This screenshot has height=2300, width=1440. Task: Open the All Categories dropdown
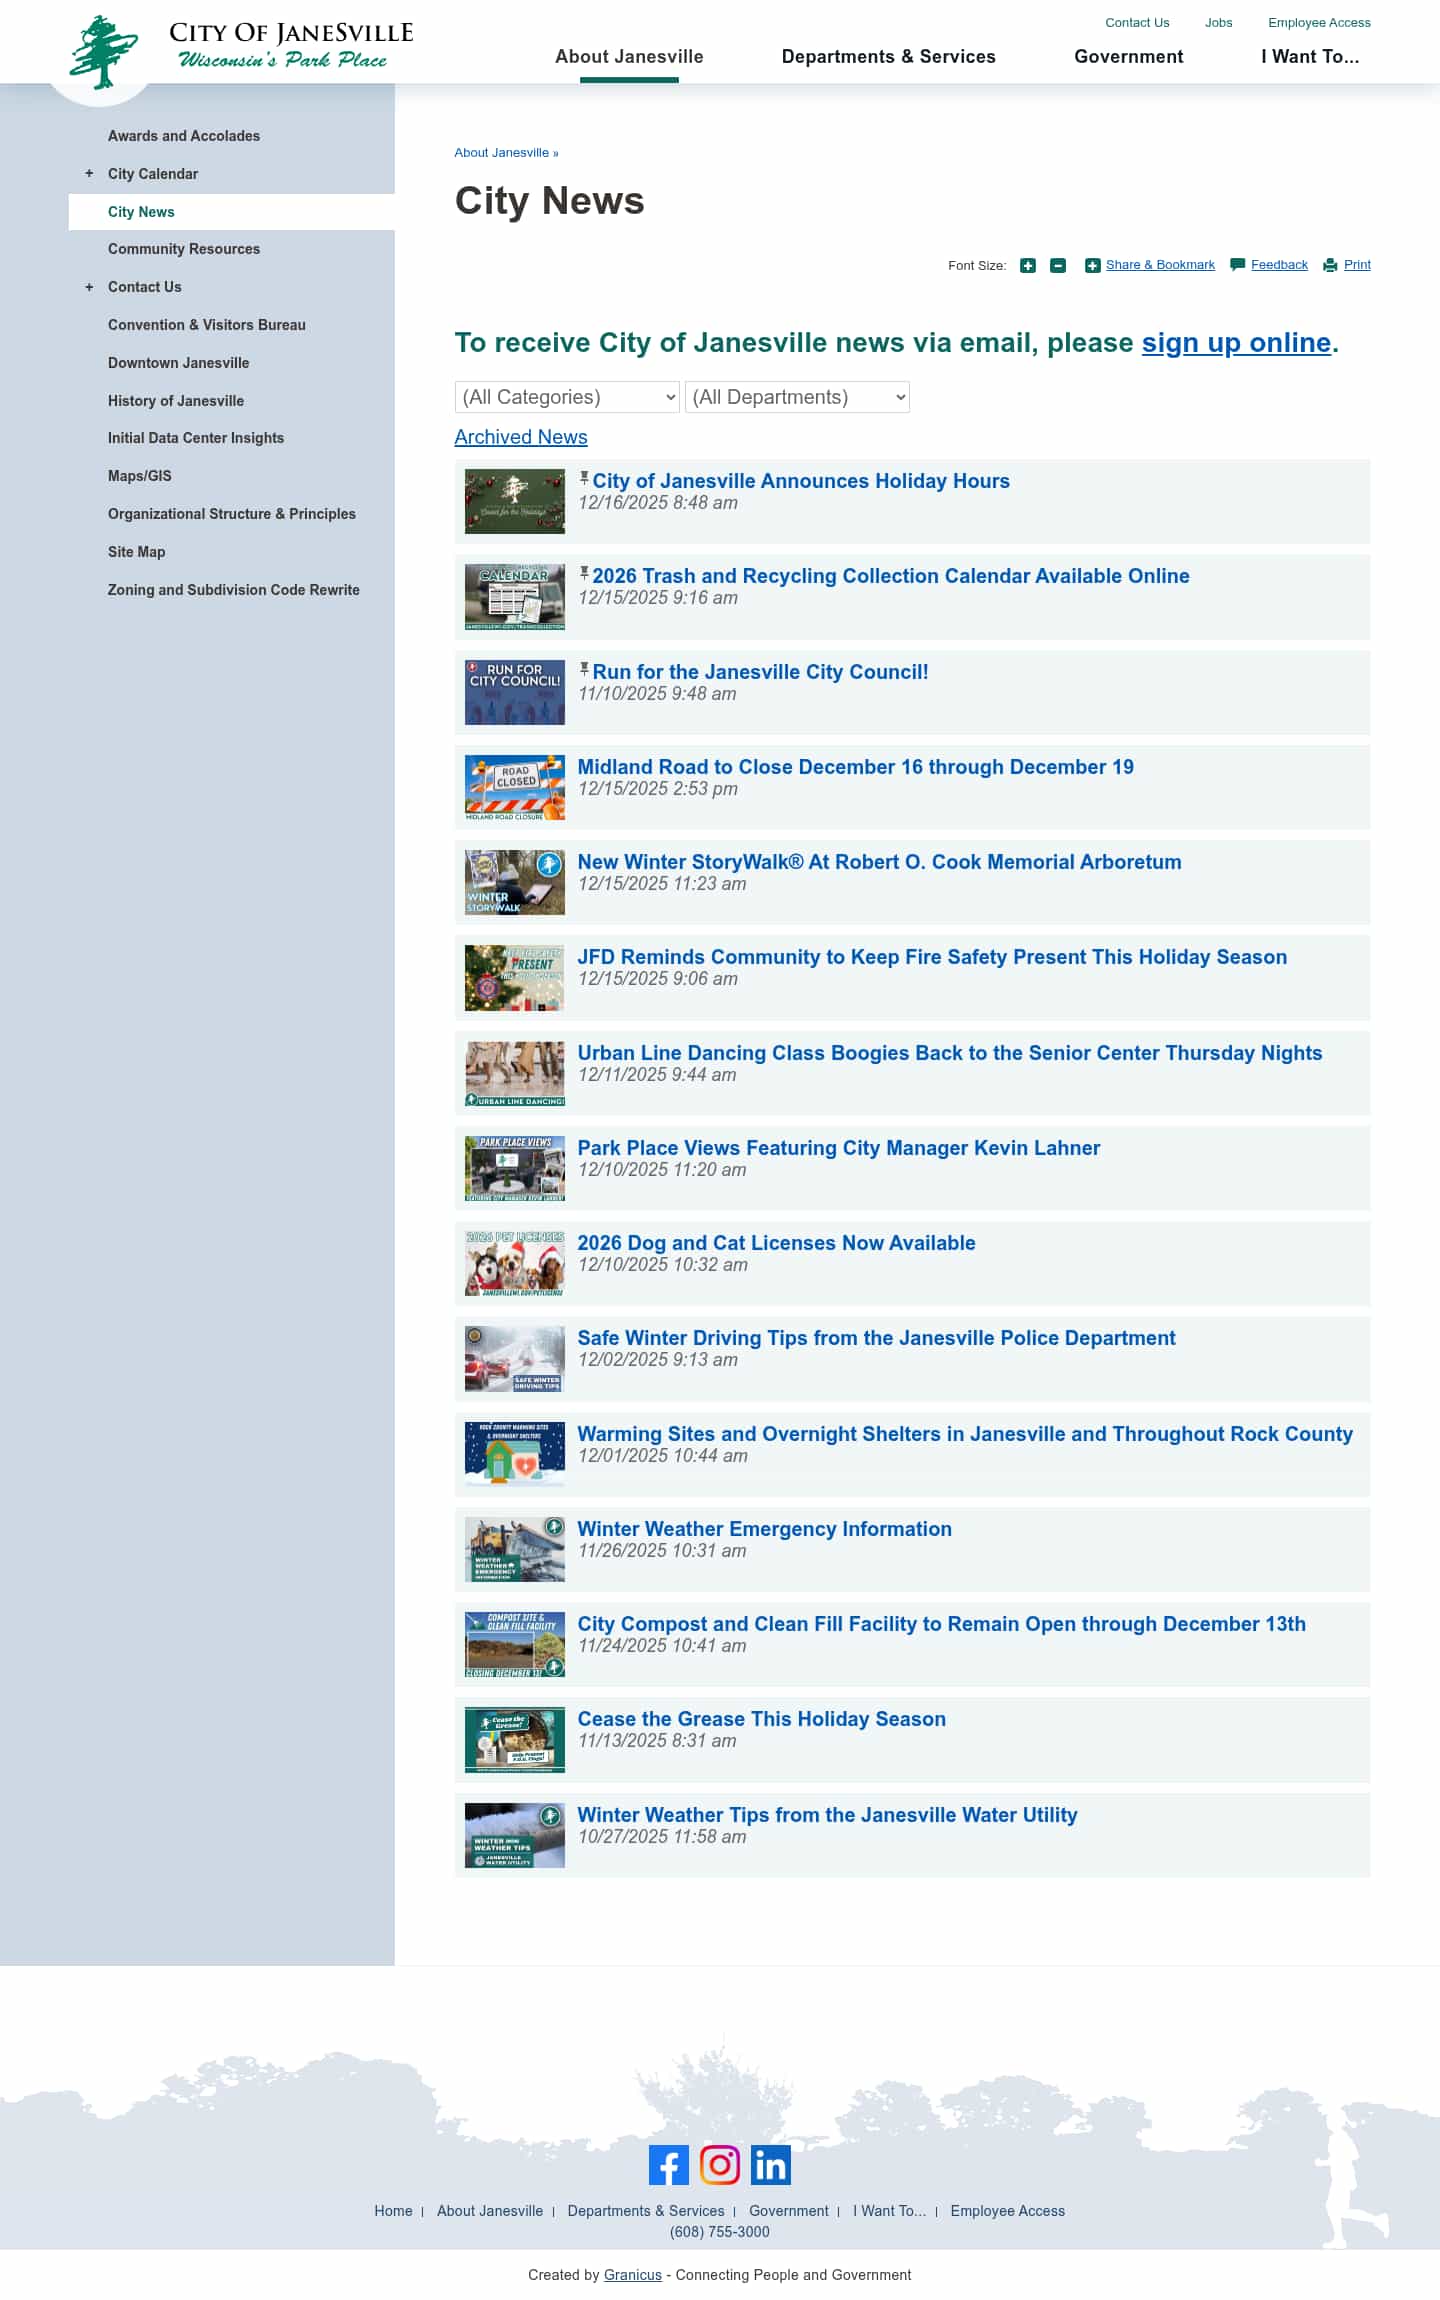click(x=567, y=397)
